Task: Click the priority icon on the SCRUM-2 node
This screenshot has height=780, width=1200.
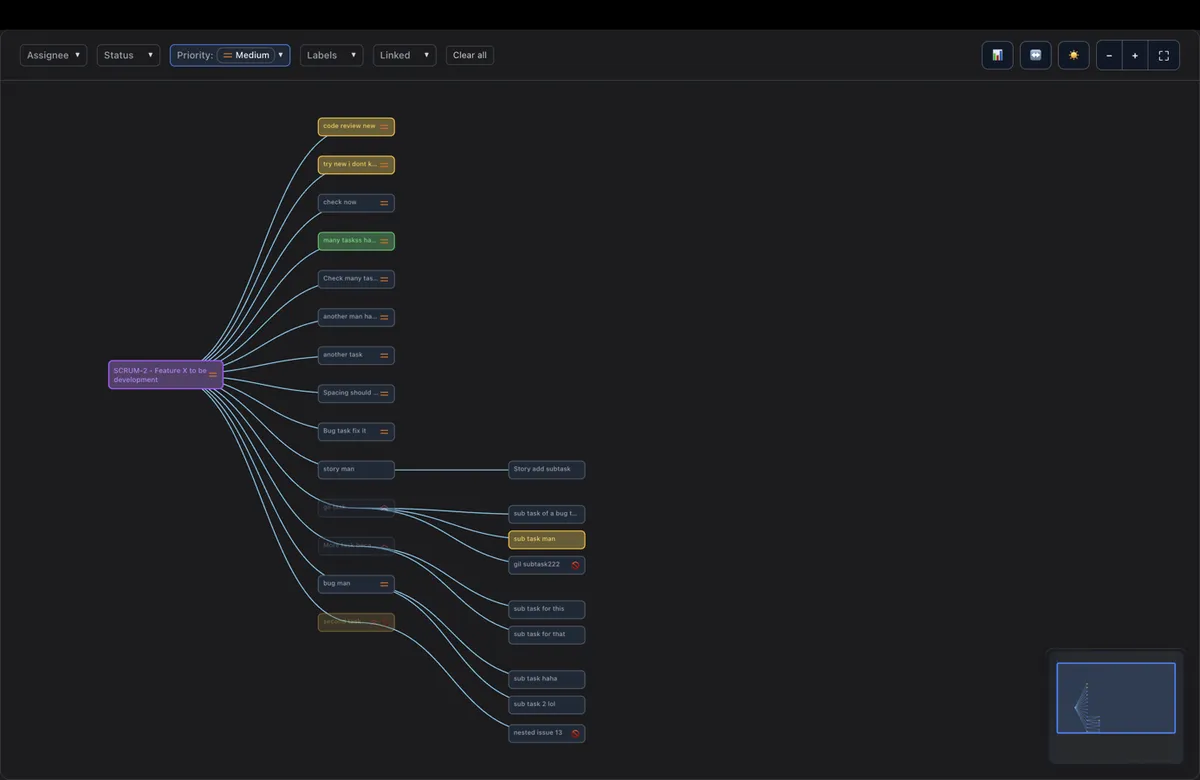Action: (x=213, y=375)
